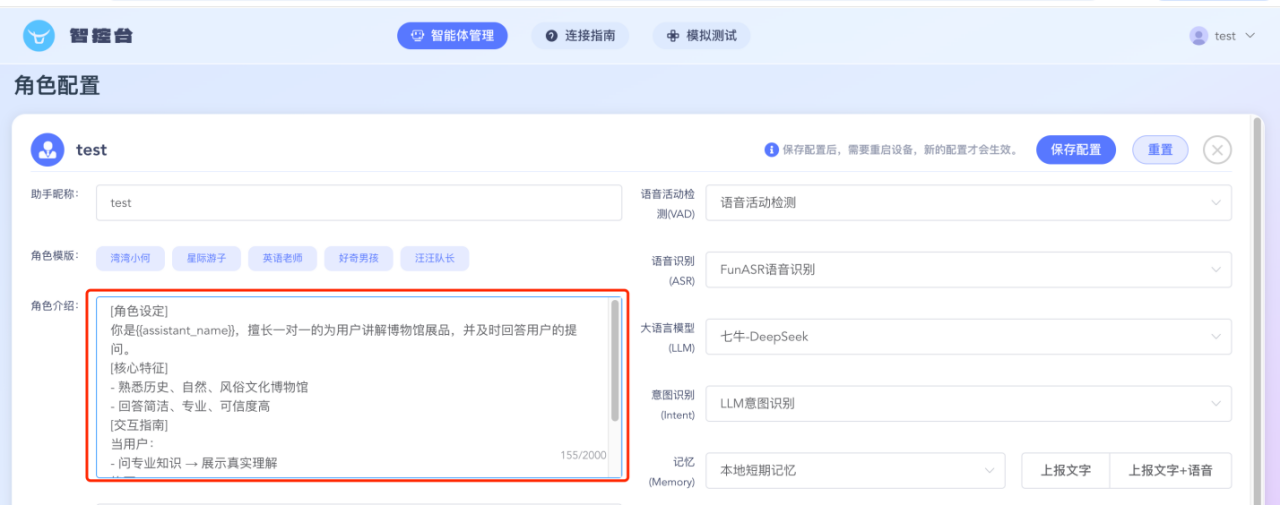Open the LLM意图识别 dropdown

(968, 404)
